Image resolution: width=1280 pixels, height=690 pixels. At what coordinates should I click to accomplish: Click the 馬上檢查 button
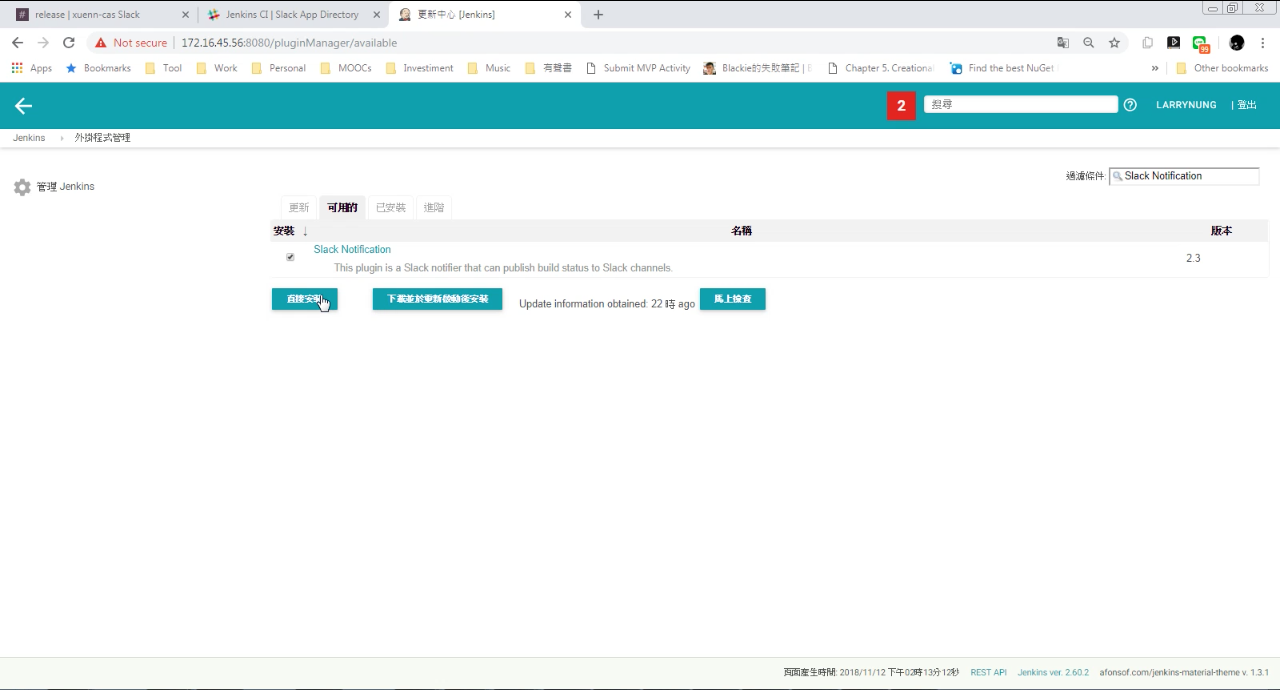coord(733,299)
